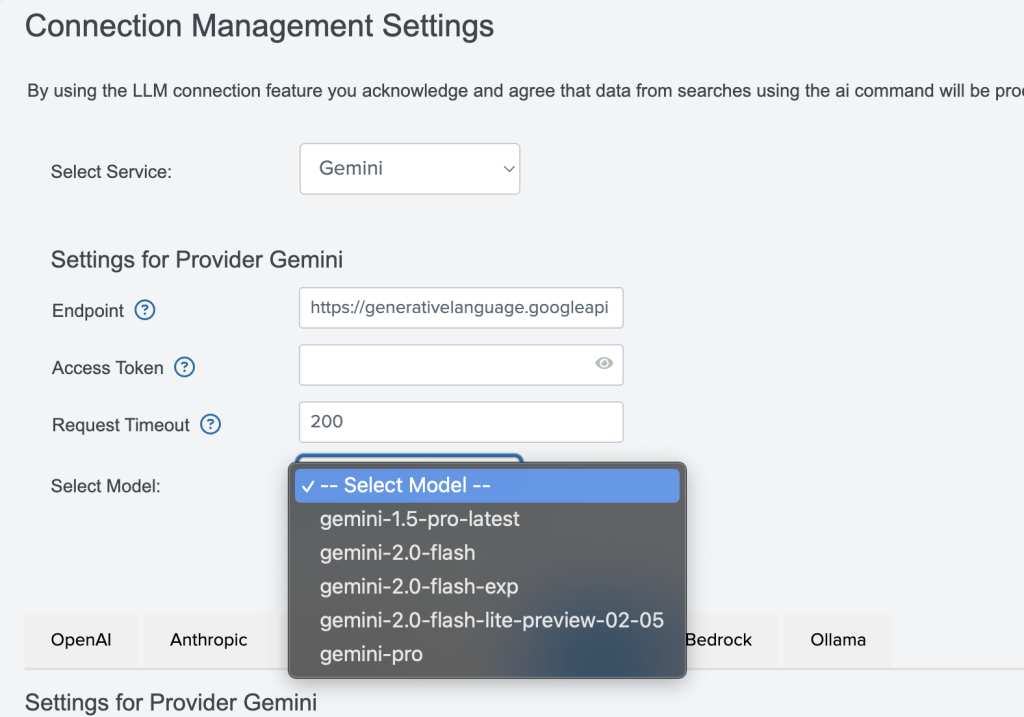The image size is (1024, 717).
Task: Select gemini-1.5-pro-latest from the model list
Action: [487, 519]
